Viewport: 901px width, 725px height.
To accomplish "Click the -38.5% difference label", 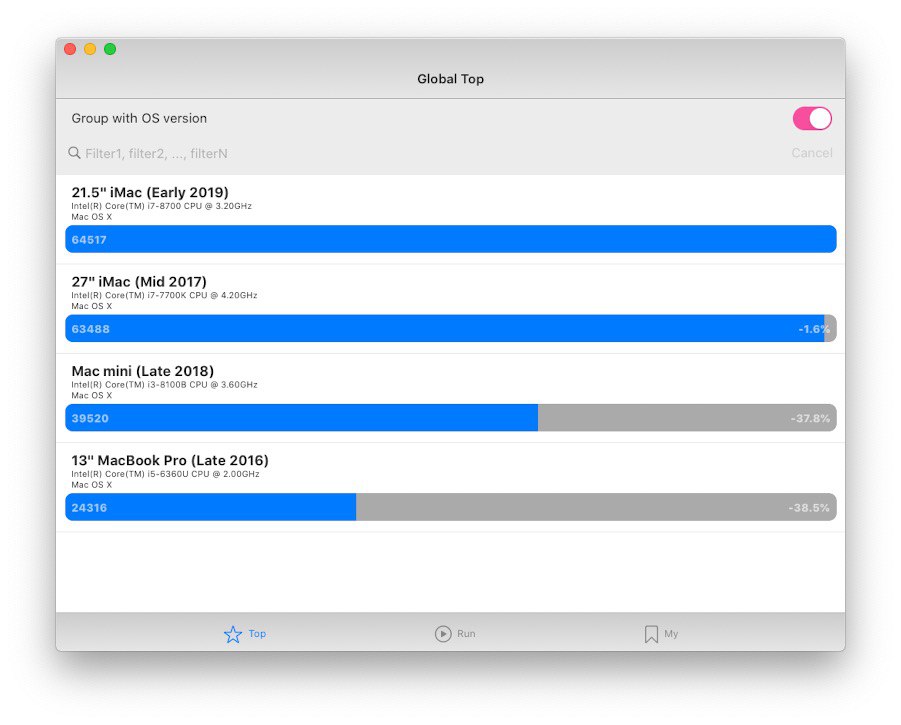I will [809, 508].
